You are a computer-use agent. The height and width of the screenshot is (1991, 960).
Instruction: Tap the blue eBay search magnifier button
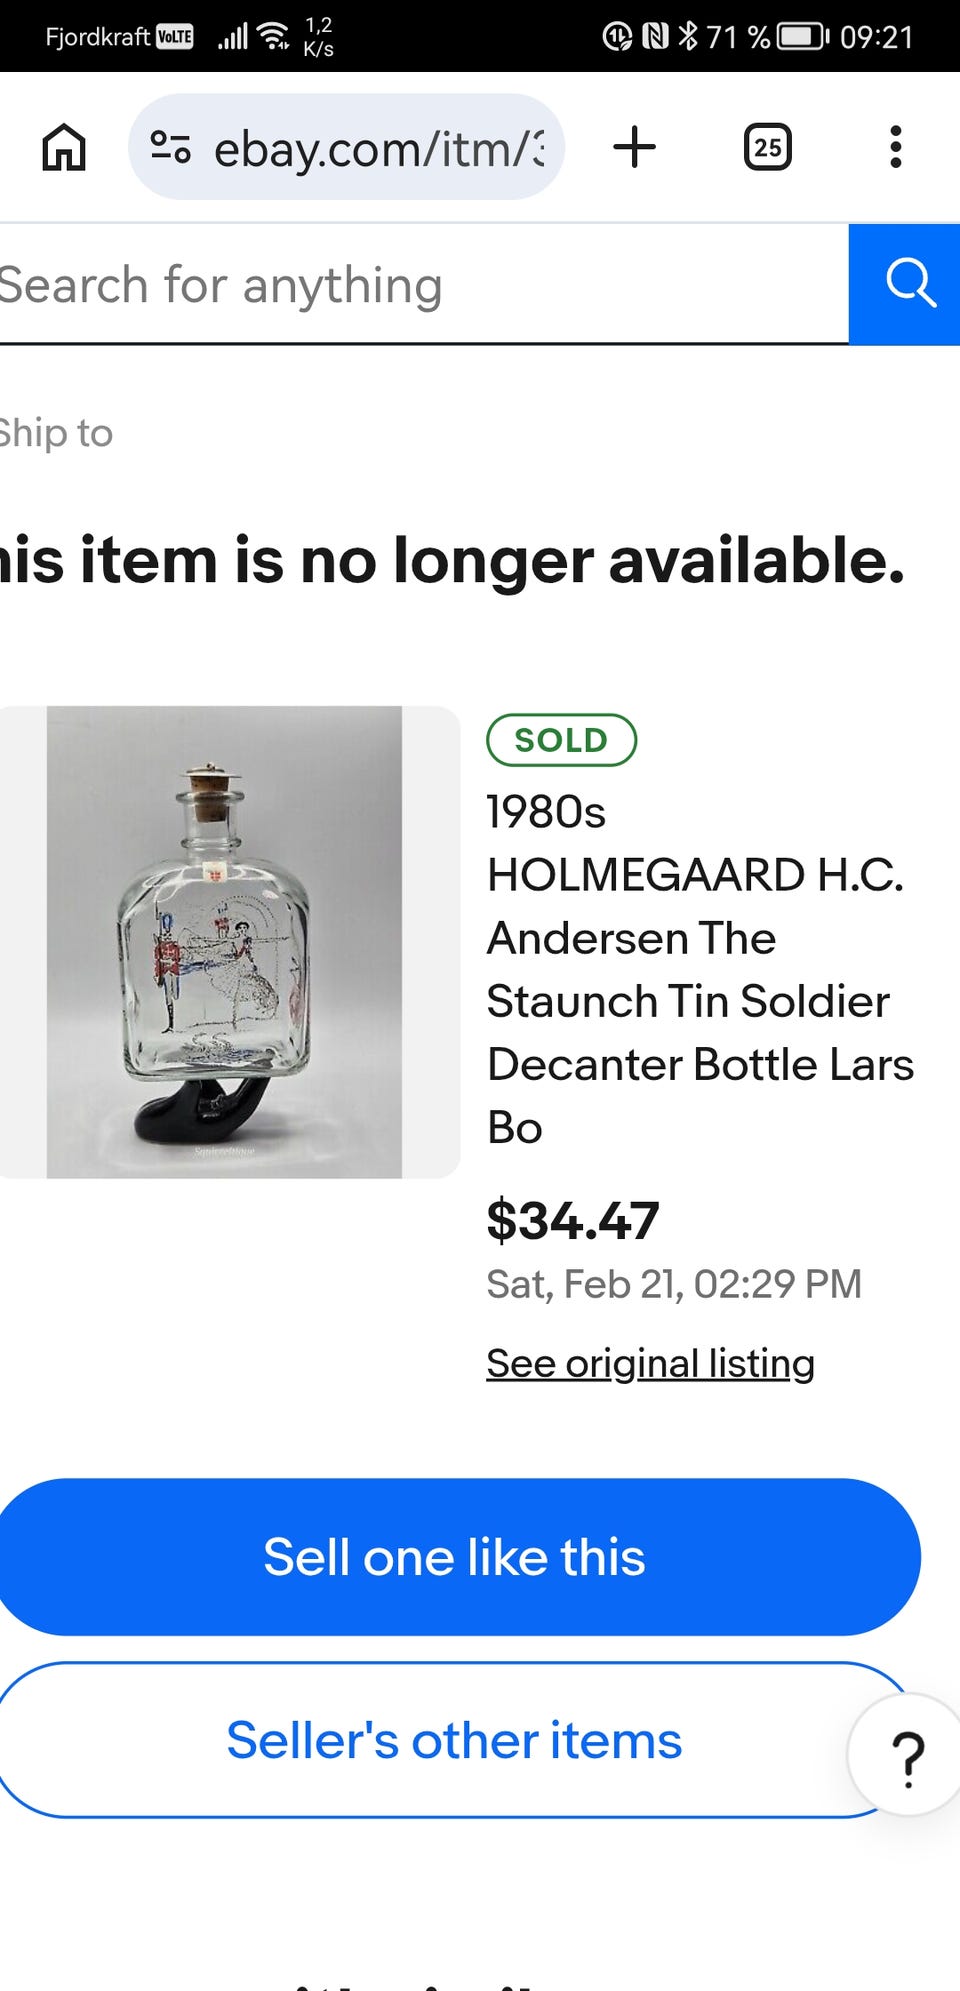pyautogui.click(x=908, y=284)
